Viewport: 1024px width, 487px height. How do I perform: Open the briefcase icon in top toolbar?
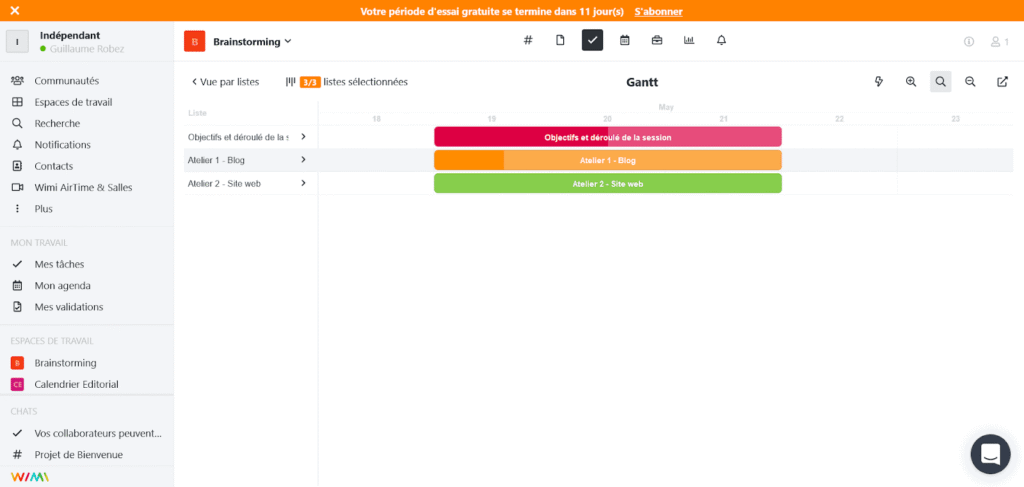click(657, 40)
